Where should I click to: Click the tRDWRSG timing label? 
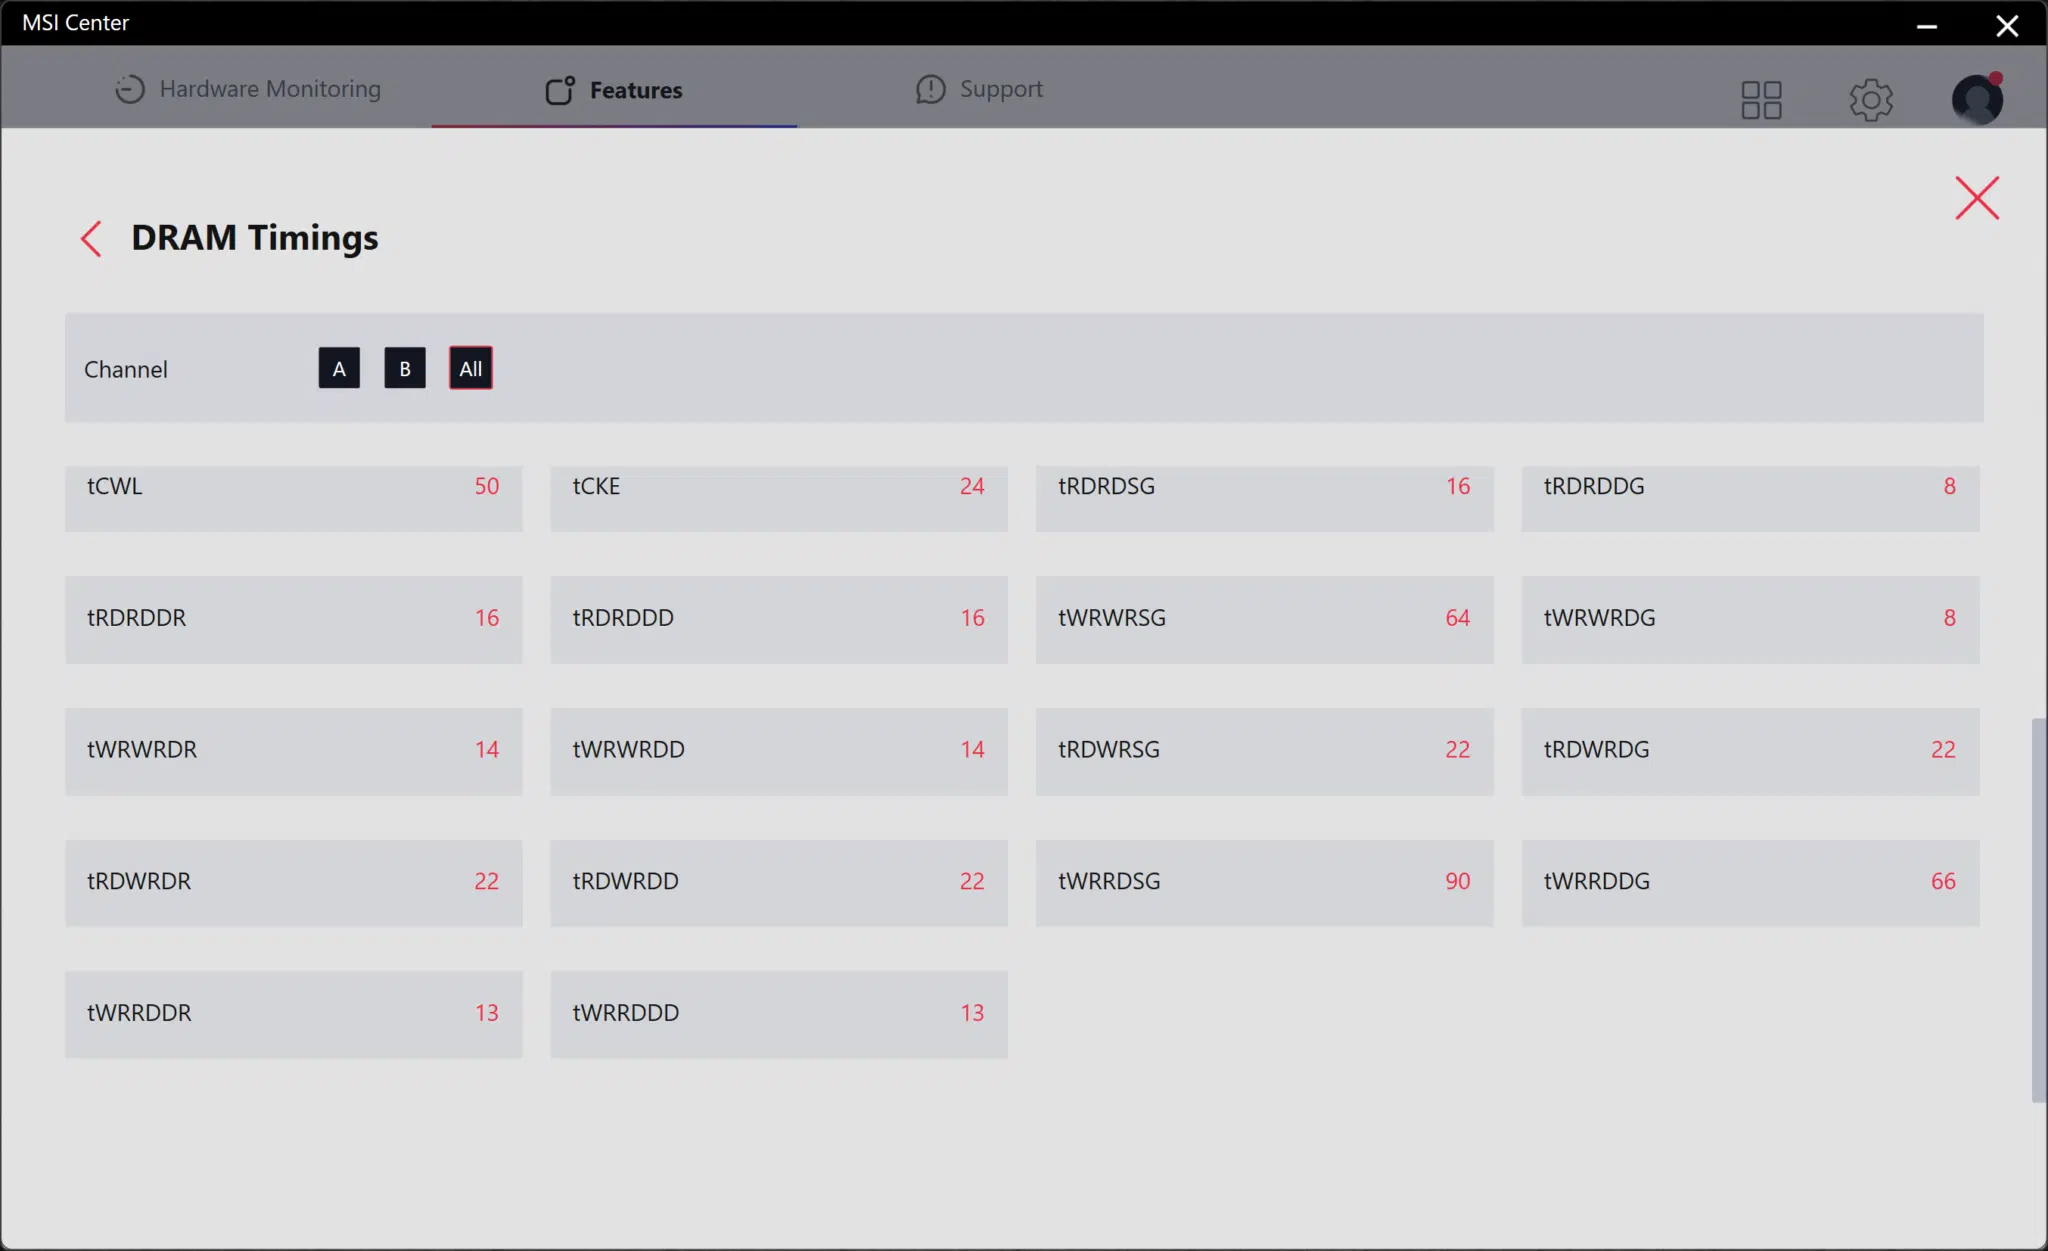point(1109,749)
